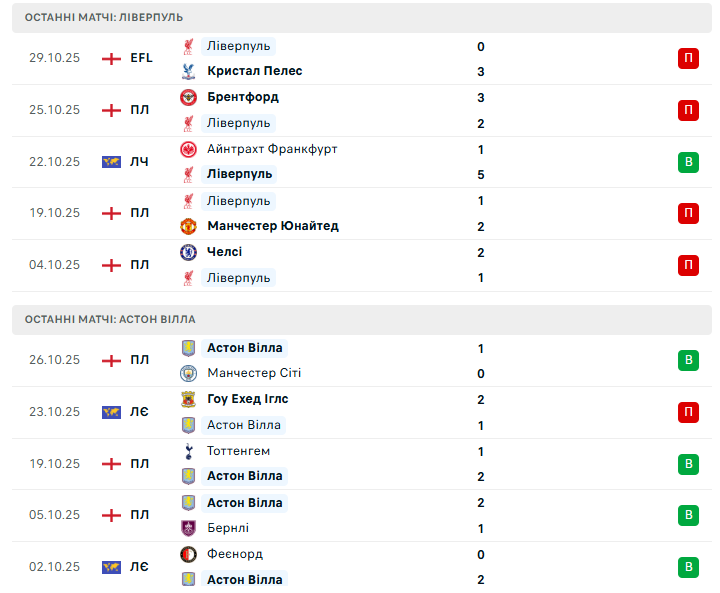Image resolution: width=720 pixels, height=593 pixels.
Task: Click the Brentford club crest
Action: coord(189,97)
